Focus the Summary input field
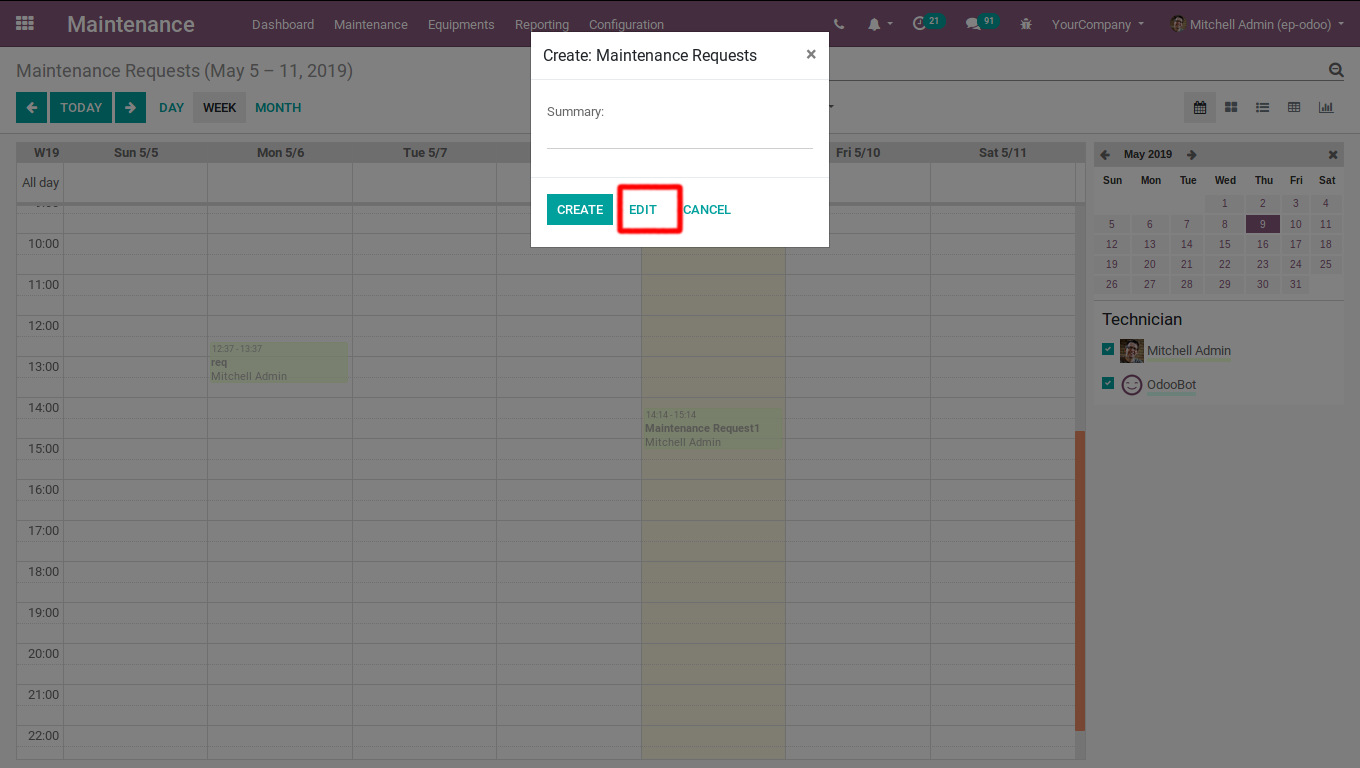1360x768 pixels. tap(680, 136)
